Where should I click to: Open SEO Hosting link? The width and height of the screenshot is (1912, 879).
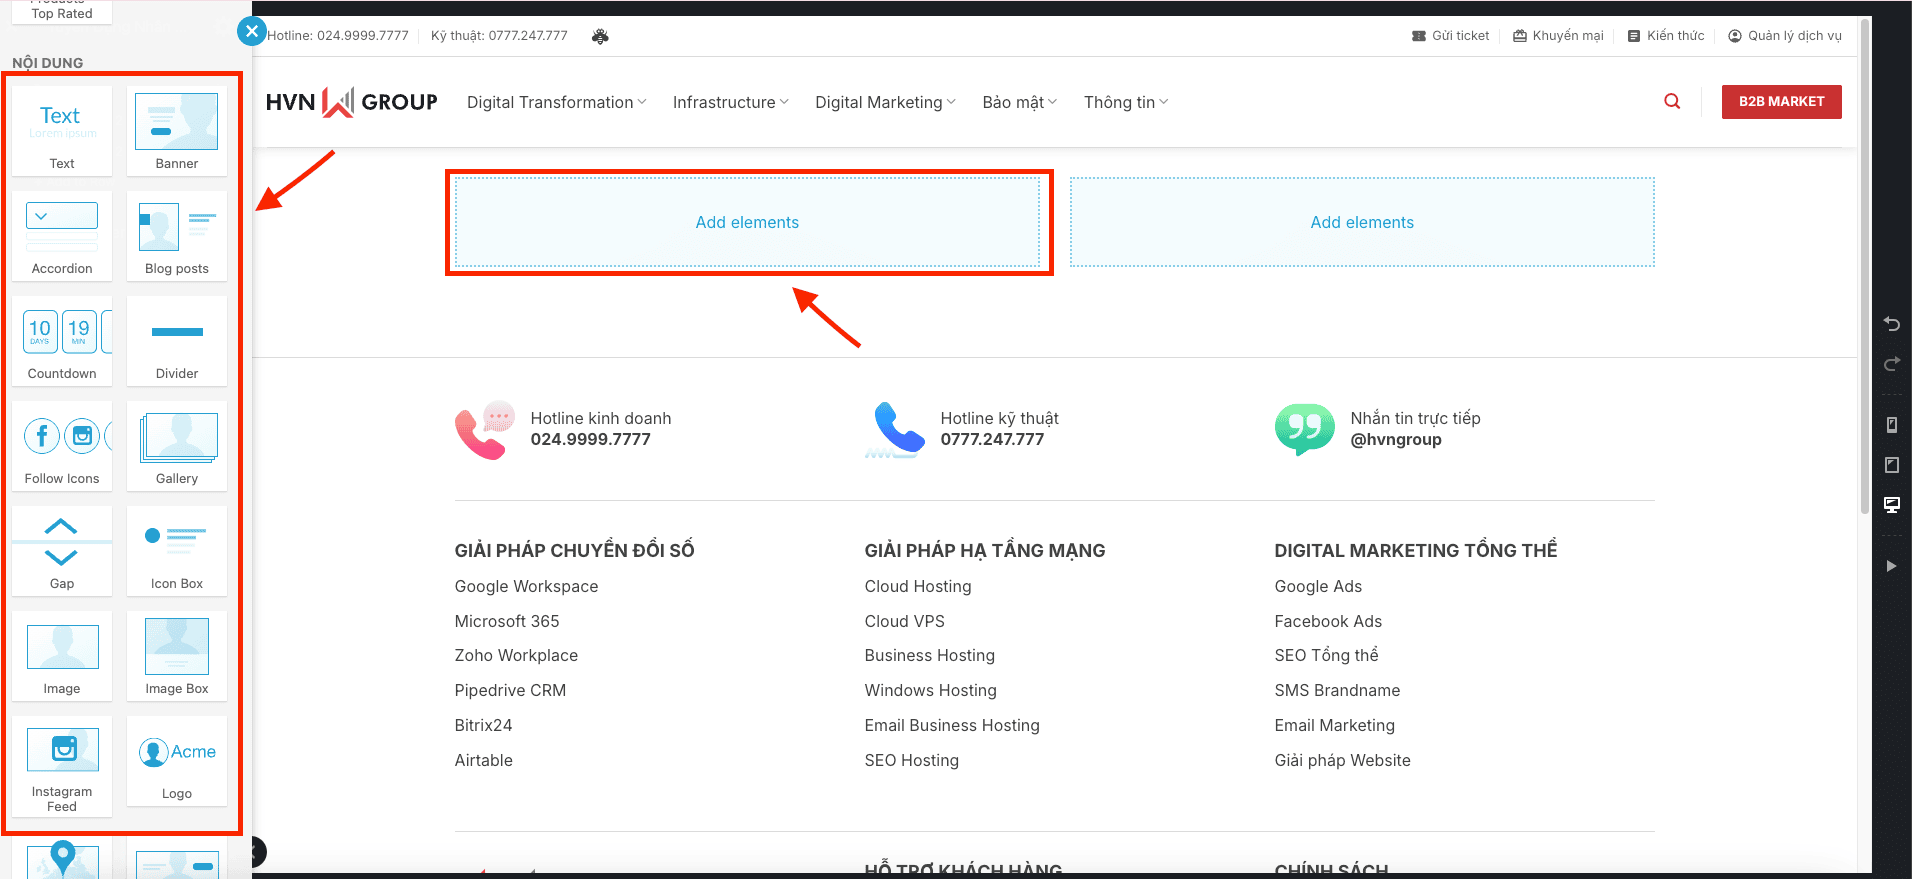pos(912,760)
